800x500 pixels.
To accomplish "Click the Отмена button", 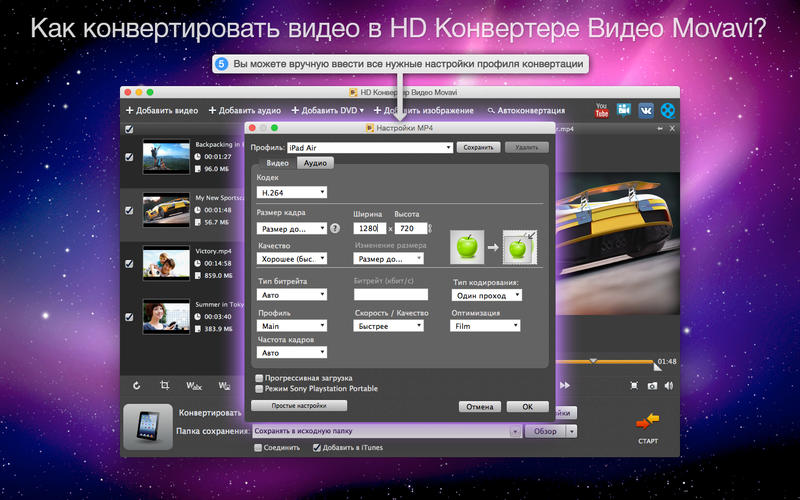I will tap(480, 407).
